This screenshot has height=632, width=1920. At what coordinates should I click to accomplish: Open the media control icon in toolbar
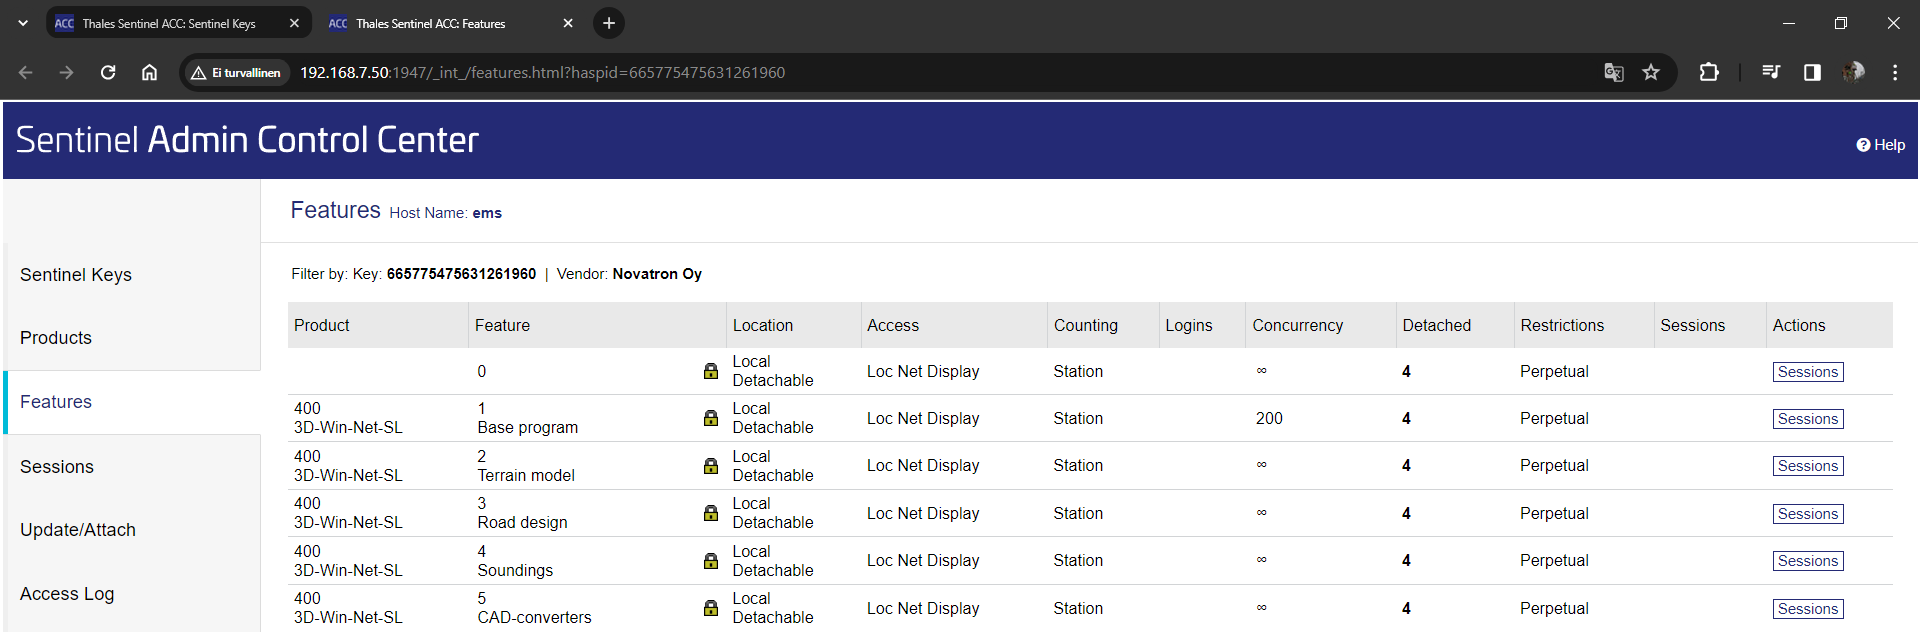[x=1771, y=72]
